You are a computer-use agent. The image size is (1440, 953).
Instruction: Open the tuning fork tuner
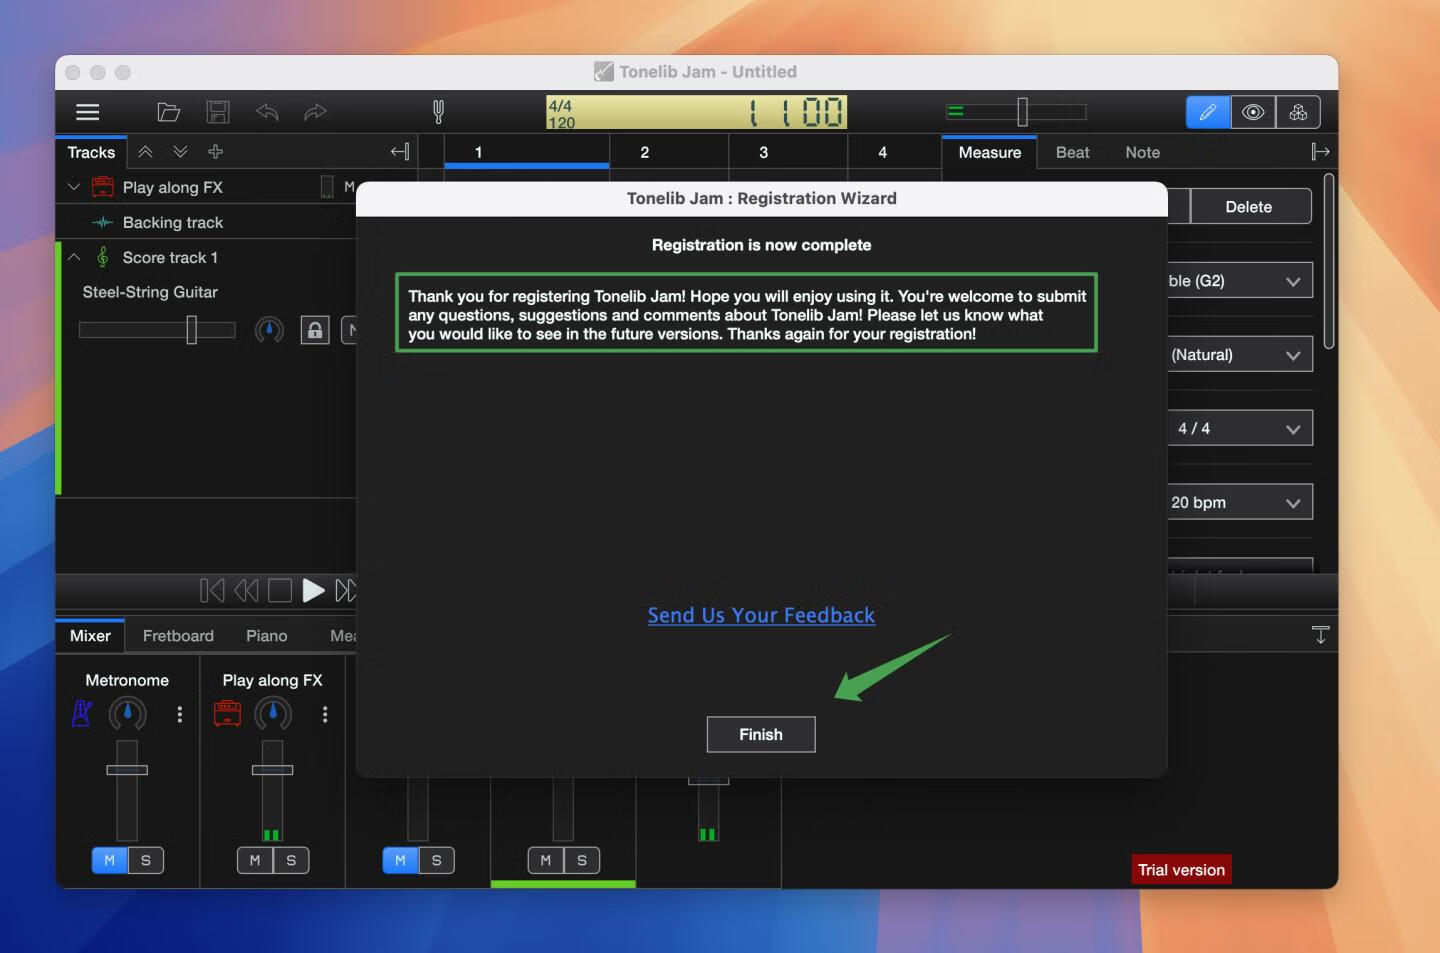coord(438,112)
